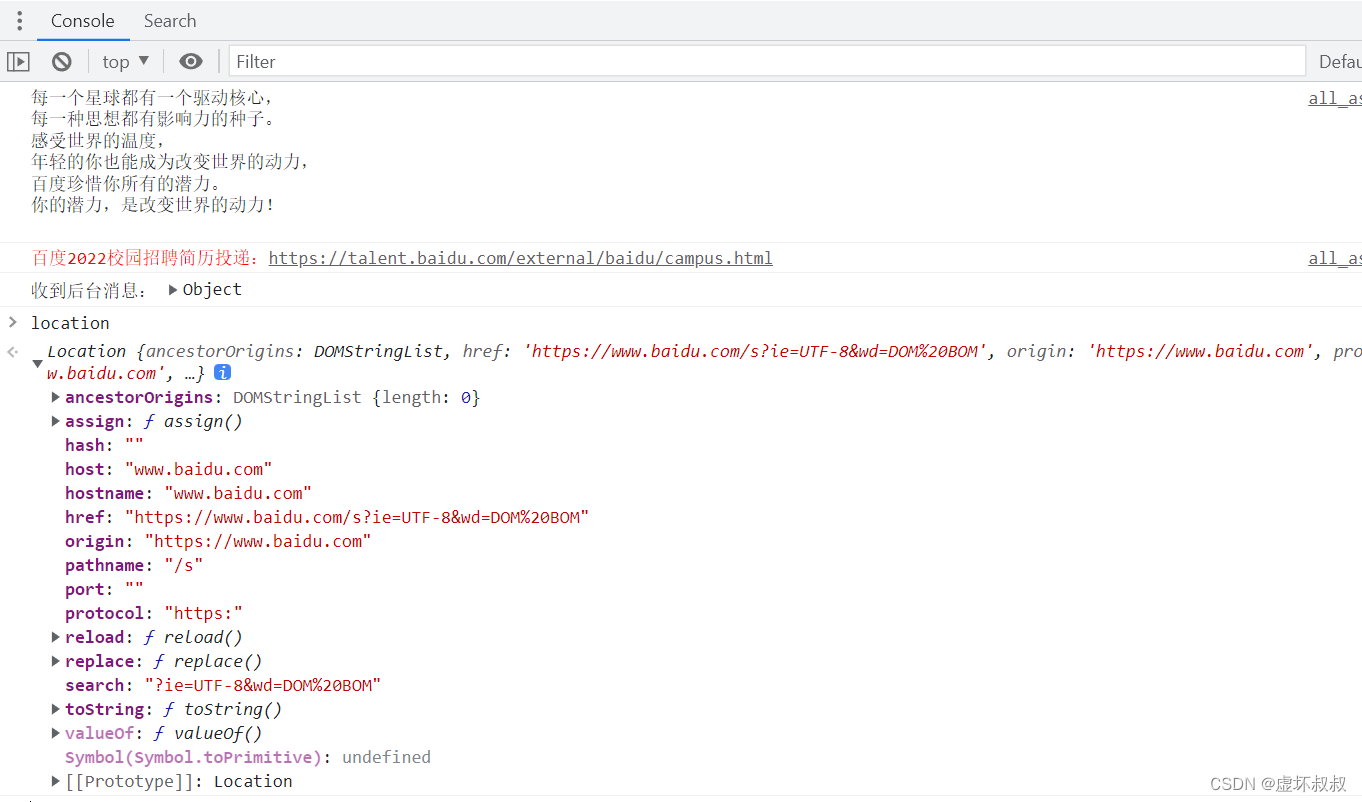Toggle the console sidebar panel icon

point(18,62)
